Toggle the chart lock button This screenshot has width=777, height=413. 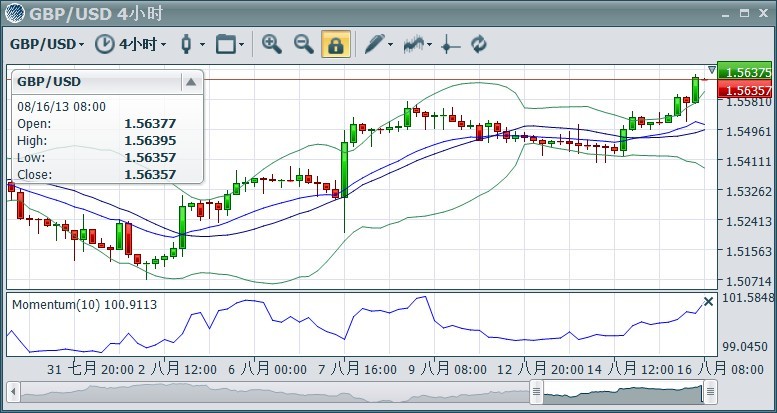coord(336,44)
